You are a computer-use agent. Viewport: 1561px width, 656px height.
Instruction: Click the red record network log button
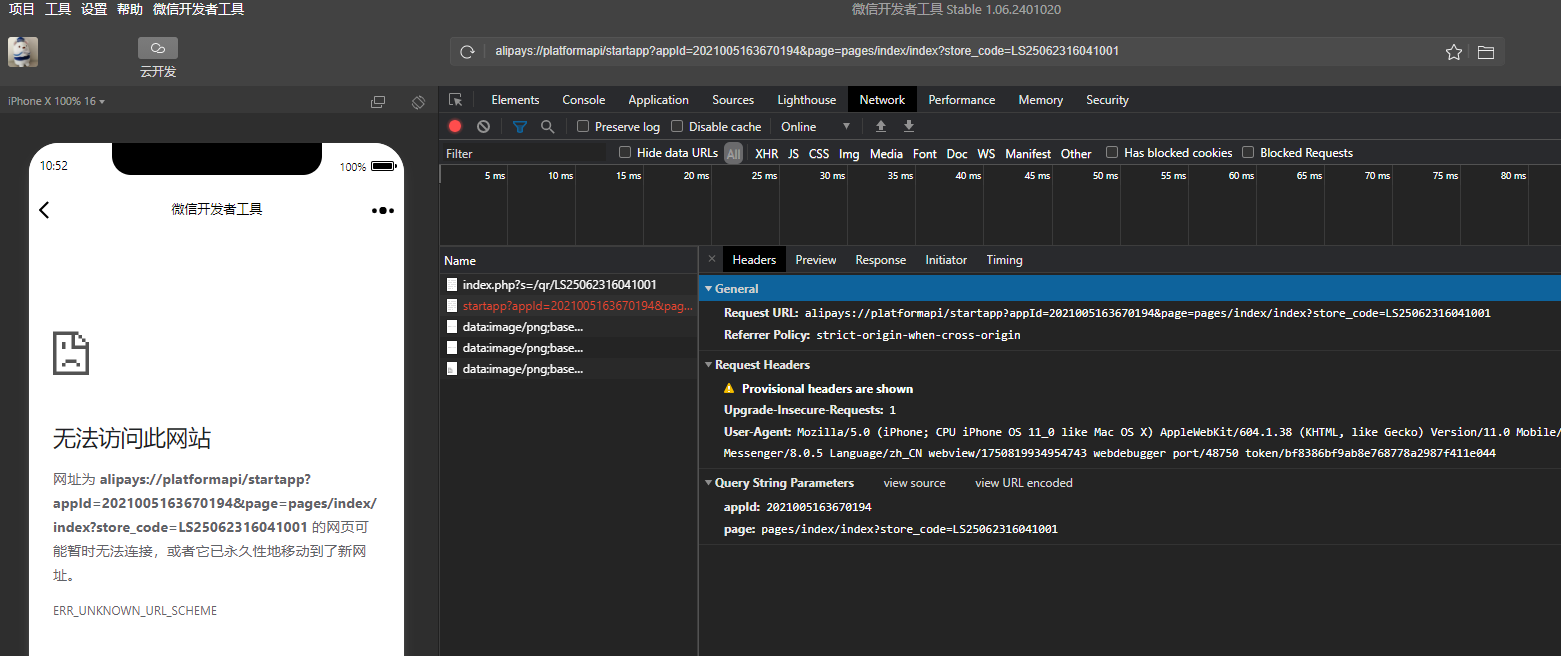[455, 127]
